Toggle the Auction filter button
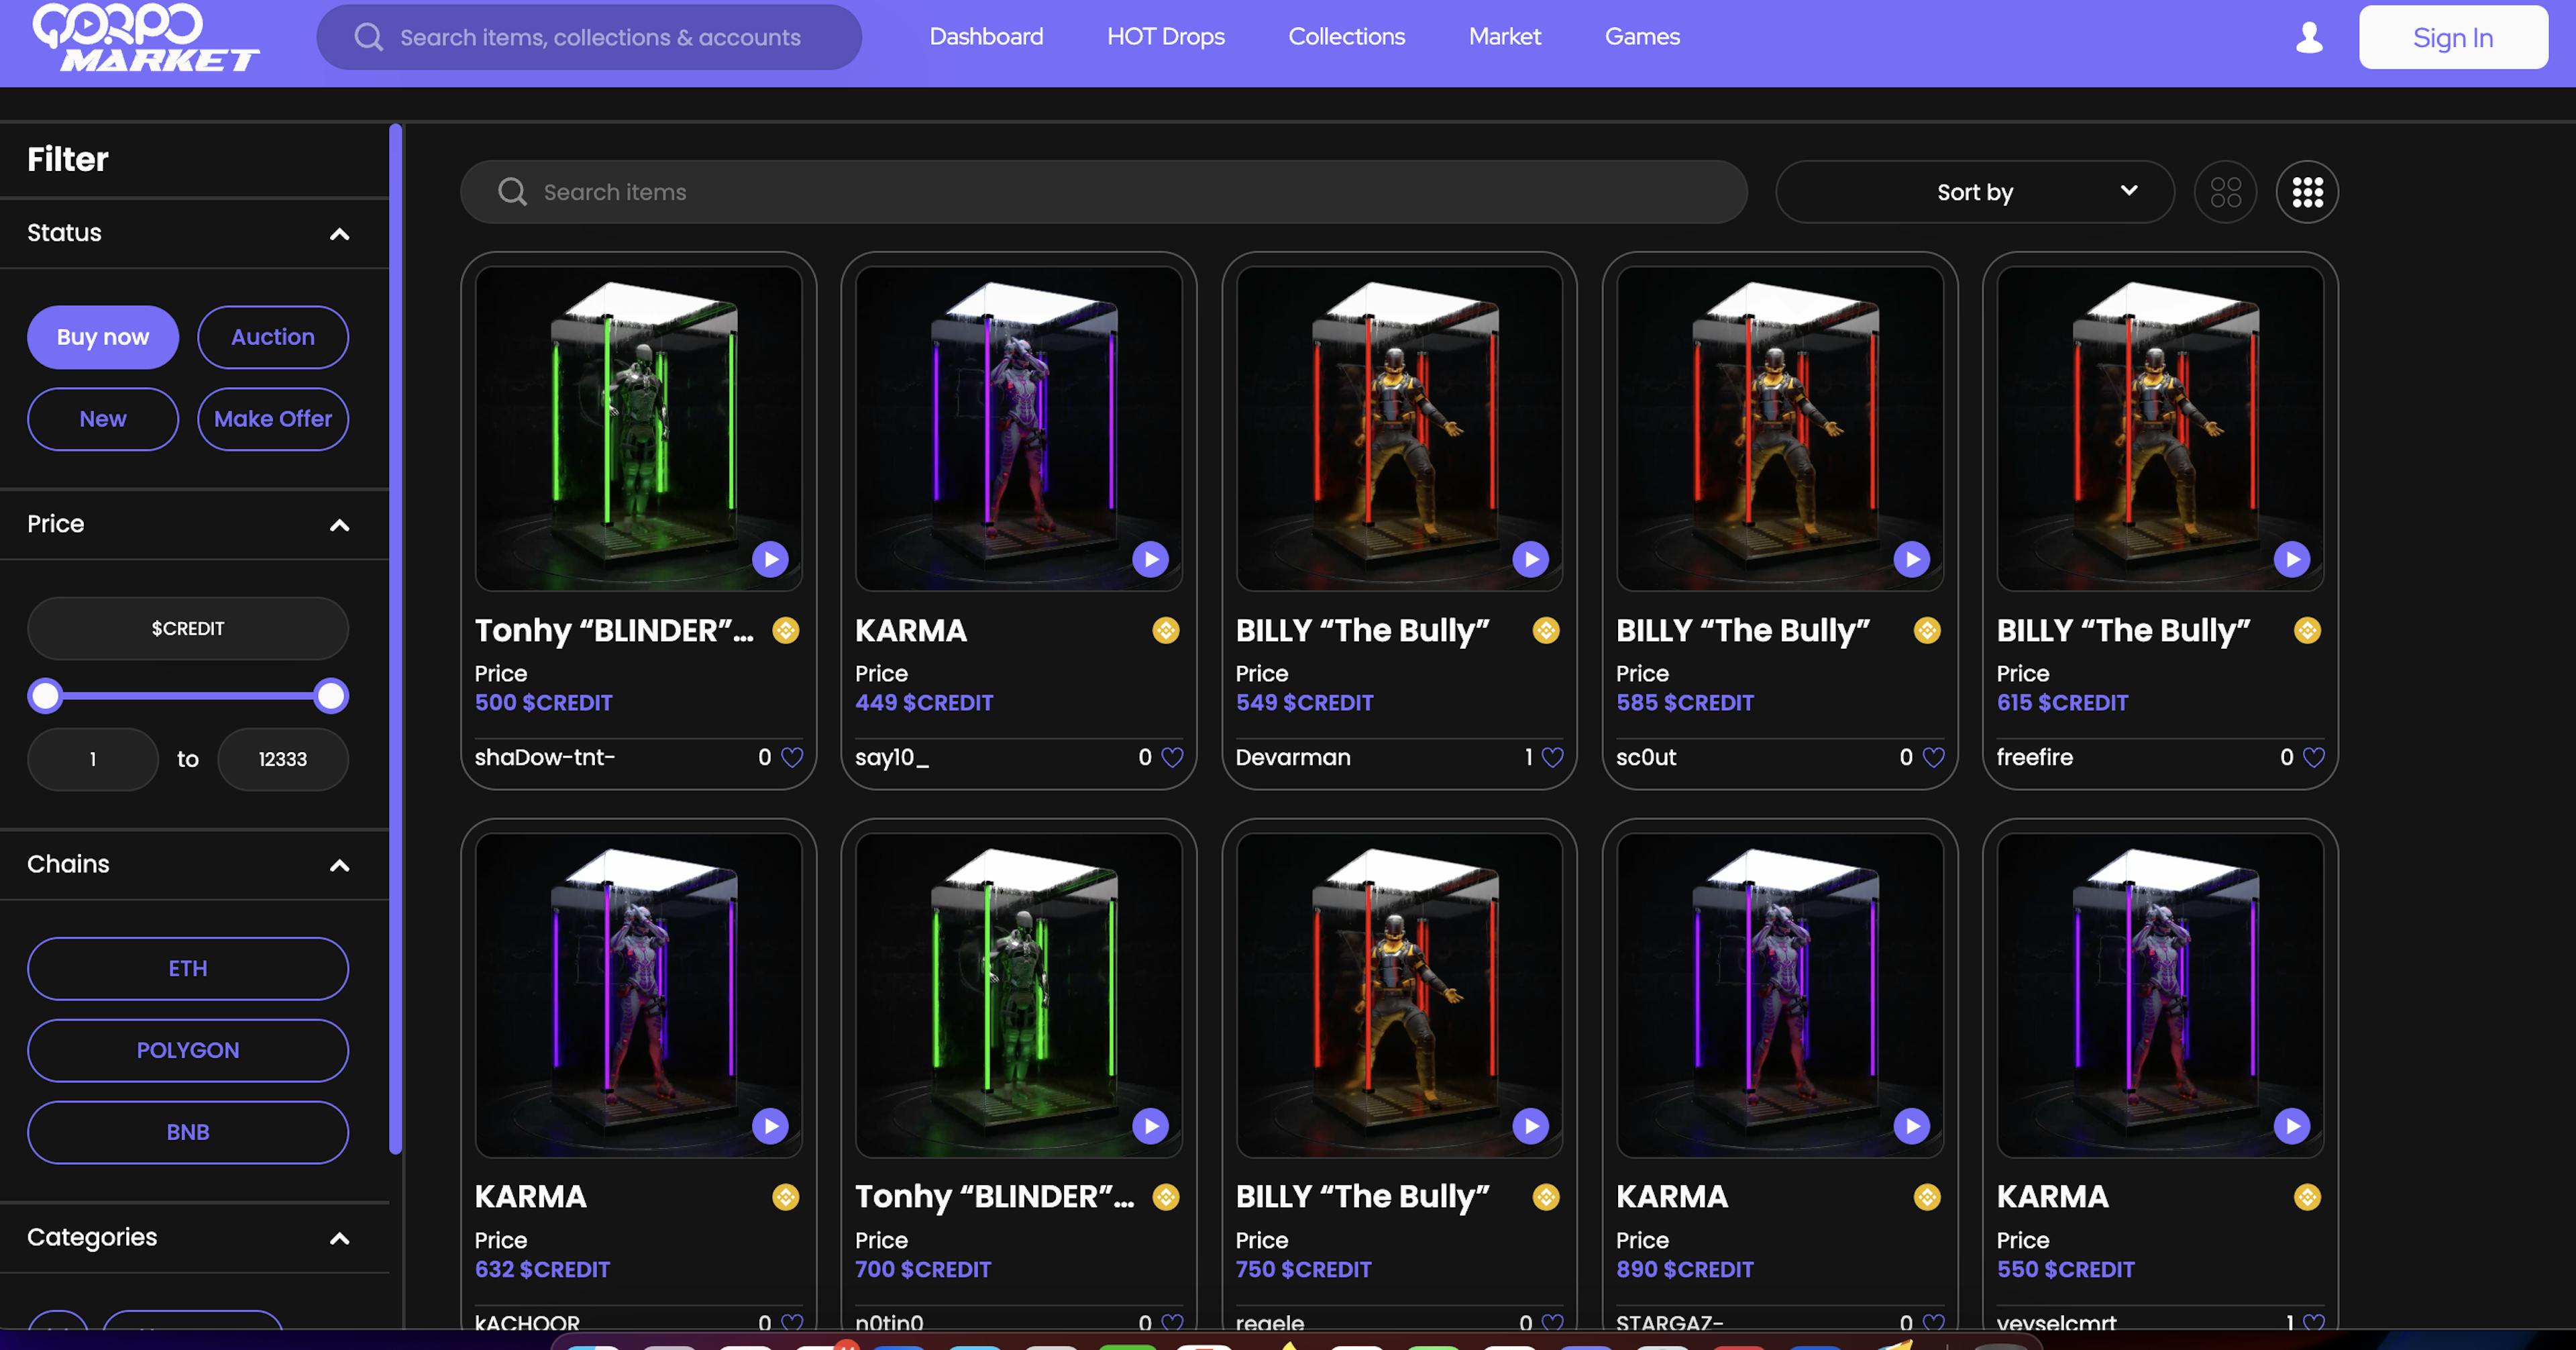Image resolution: width=2576 pixels, height=1350 pixels. click(272, 335)
